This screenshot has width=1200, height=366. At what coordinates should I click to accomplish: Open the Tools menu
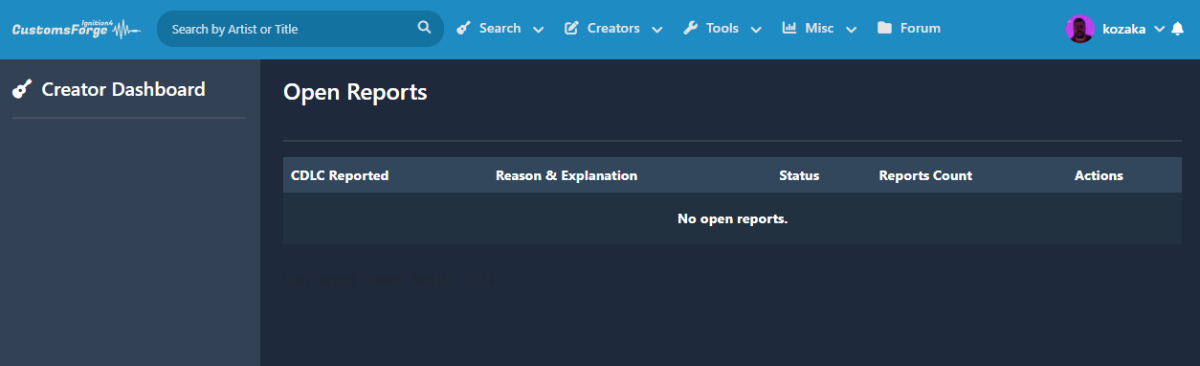[722, 28]
